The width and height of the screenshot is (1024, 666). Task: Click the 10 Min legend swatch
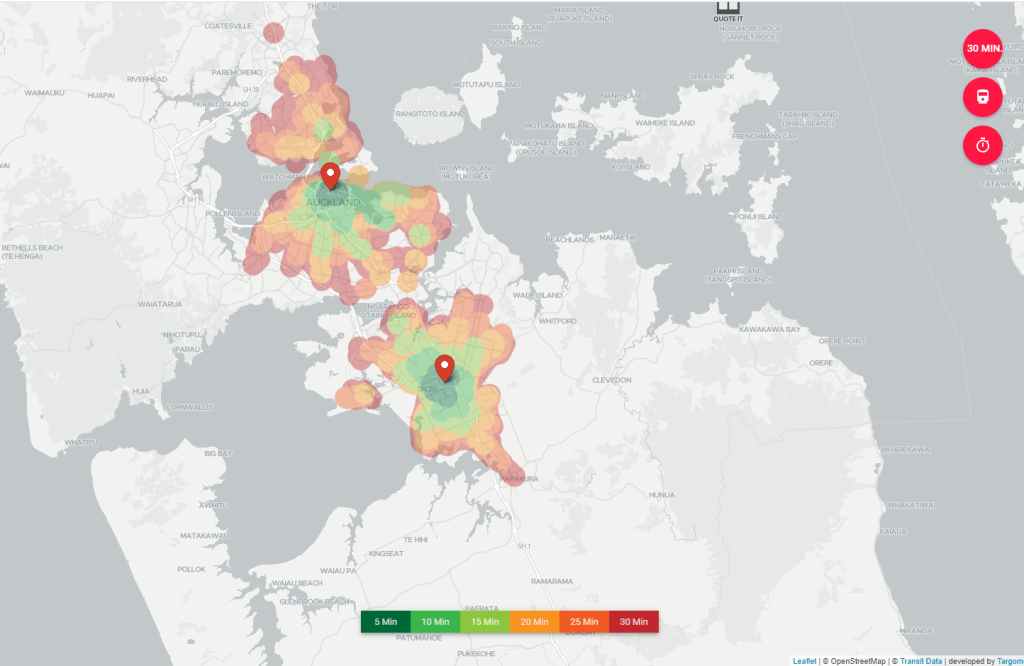click(x=435, y=622)
